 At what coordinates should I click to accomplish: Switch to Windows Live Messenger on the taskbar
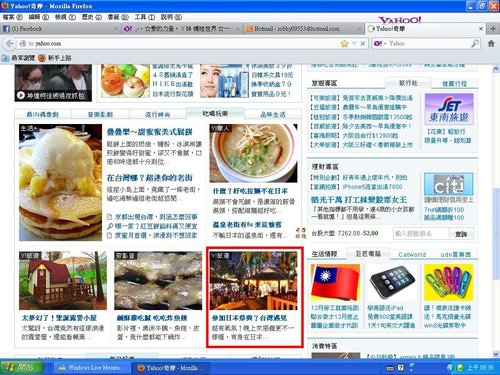[x=91, y=368]
